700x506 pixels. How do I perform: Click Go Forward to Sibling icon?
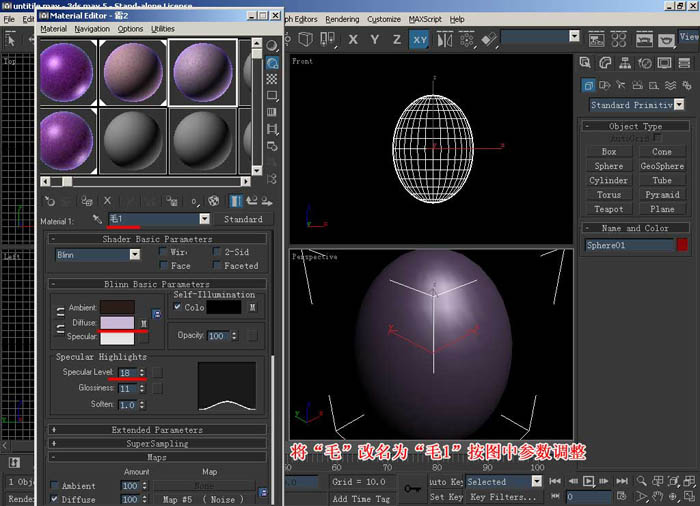point(267,201)
